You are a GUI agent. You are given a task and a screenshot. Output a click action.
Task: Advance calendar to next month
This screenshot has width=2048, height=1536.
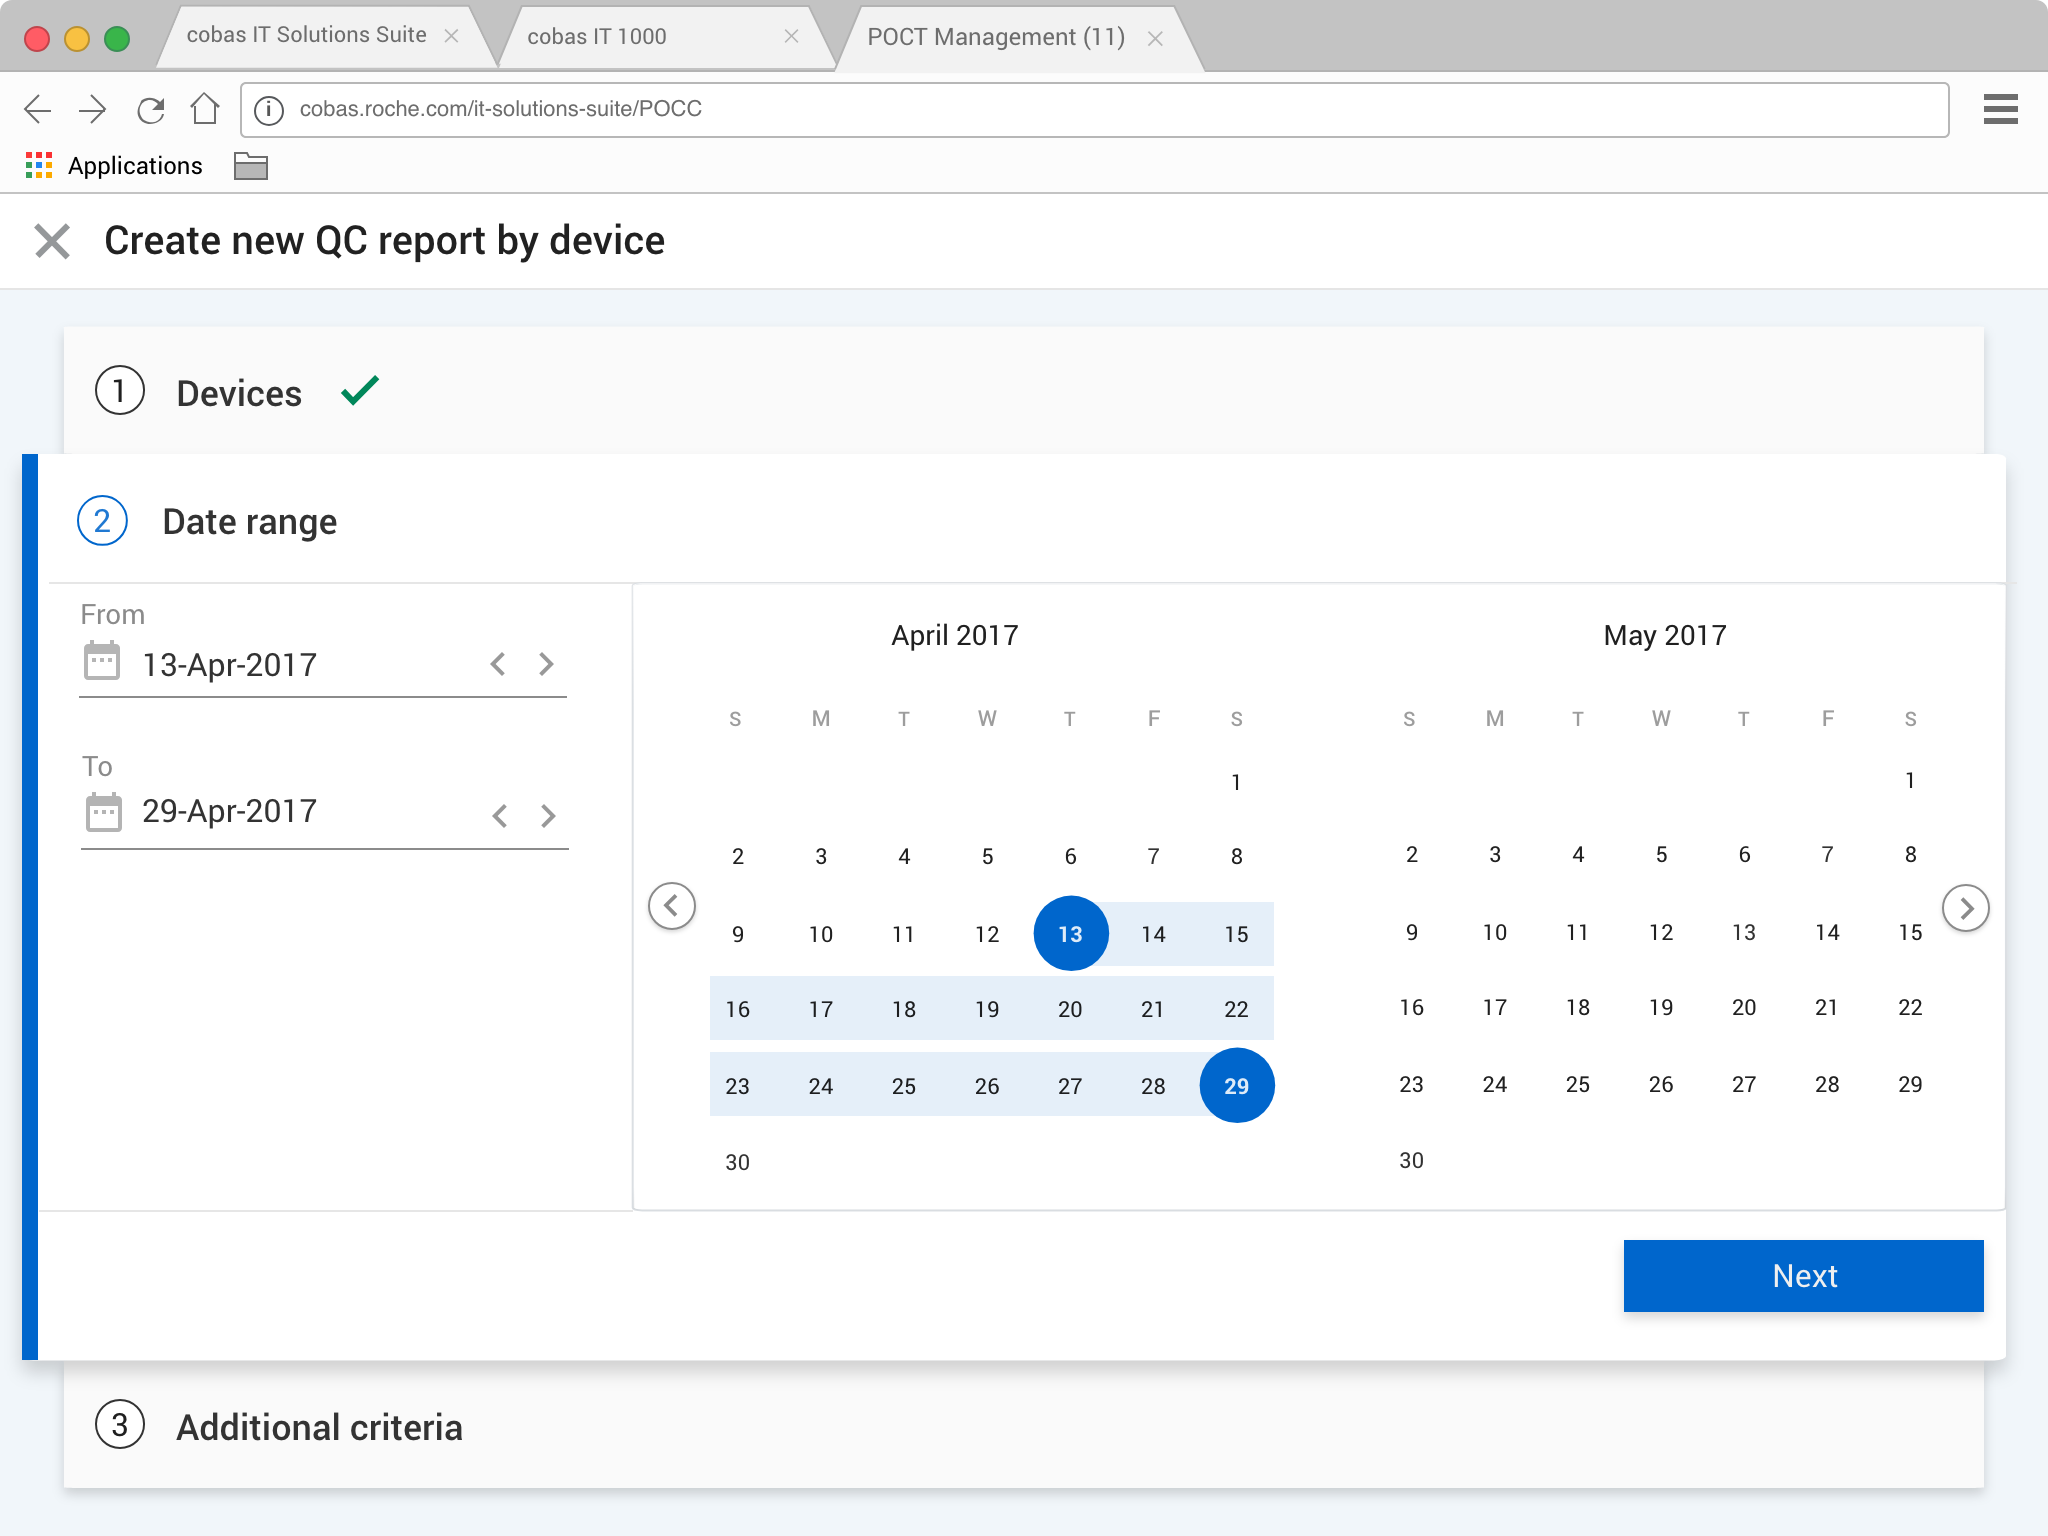[x=1965, y=908]
